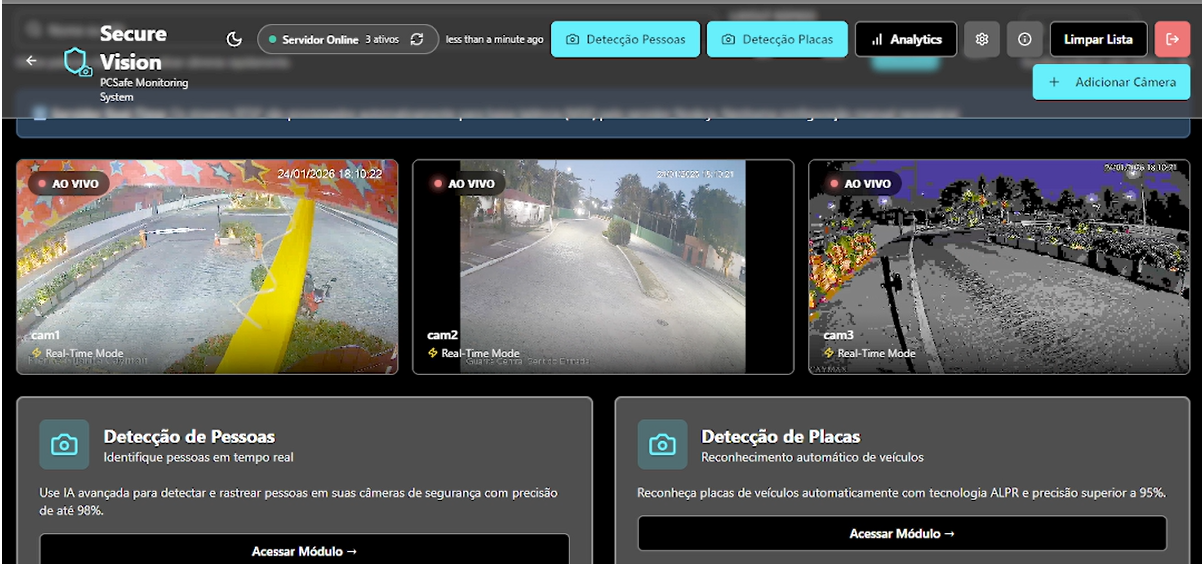Open Detecção Pessoas from the header
Viewport: 1202px width, 564px height.
click(626, 39)
